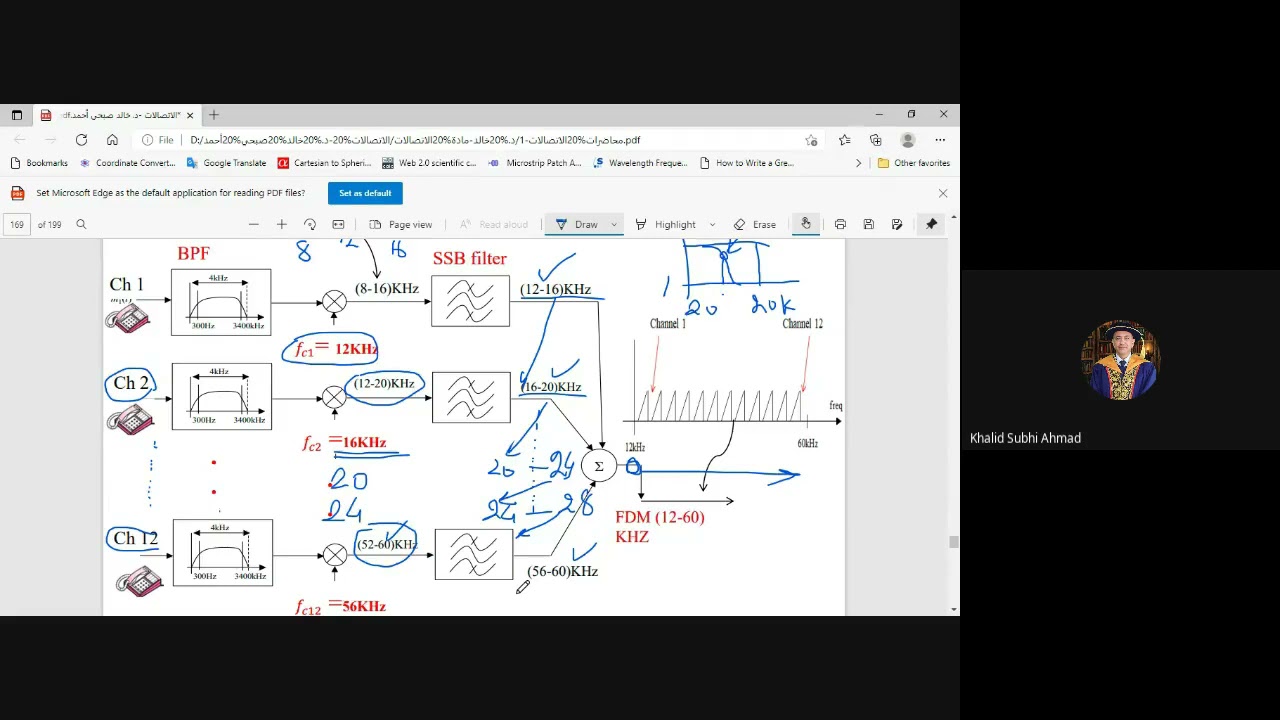Expand Draw pen options dropdown
1280x720 pixels.
(x=614, y=225)
